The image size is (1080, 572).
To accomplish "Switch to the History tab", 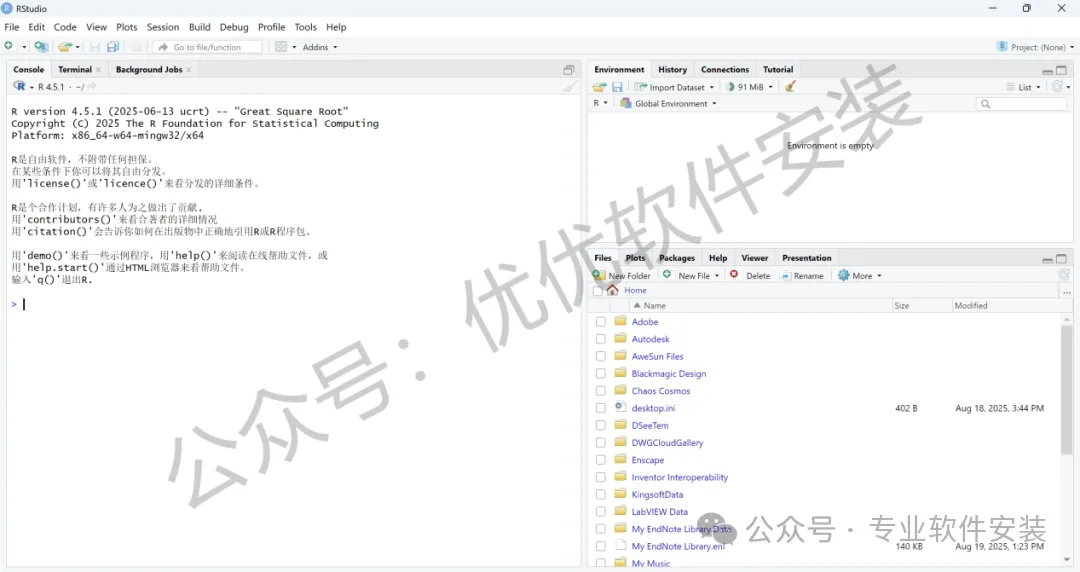I will (x=672, y=70).
